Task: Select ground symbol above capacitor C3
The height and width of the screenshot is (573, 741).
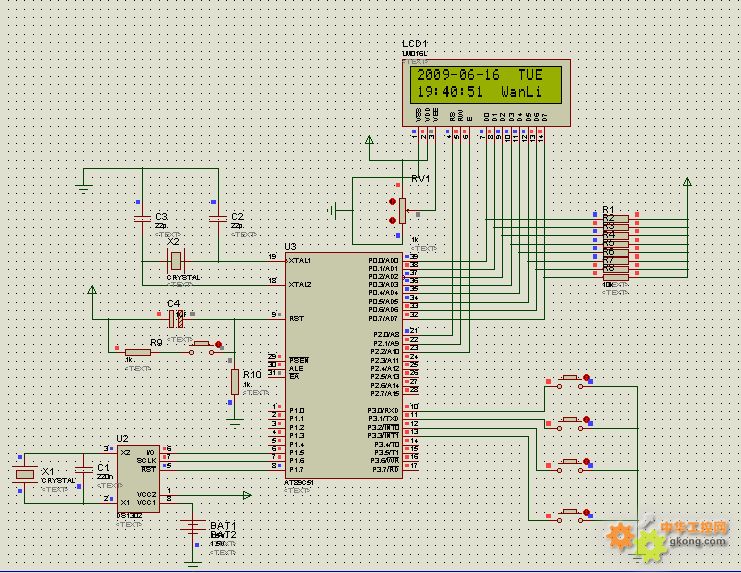Action: tap(84, 189)
